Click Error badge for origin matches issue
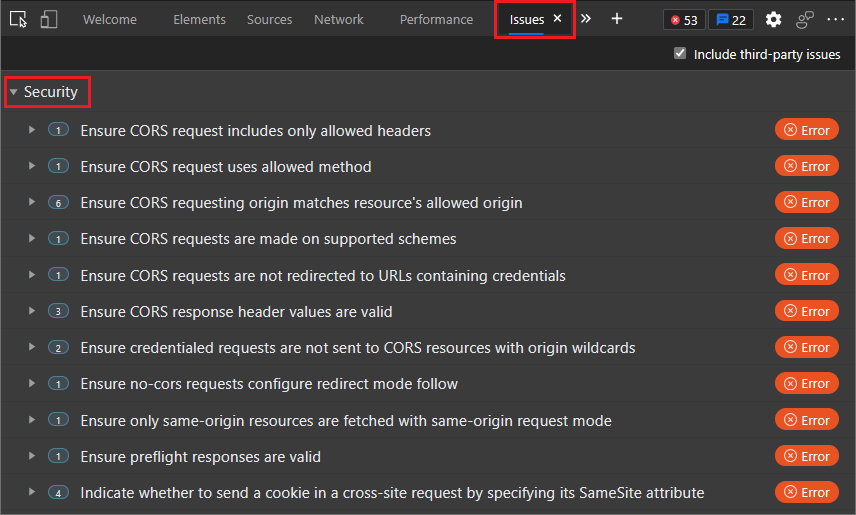856x515 pixels. pyautogui.click(x=807, y=202)
